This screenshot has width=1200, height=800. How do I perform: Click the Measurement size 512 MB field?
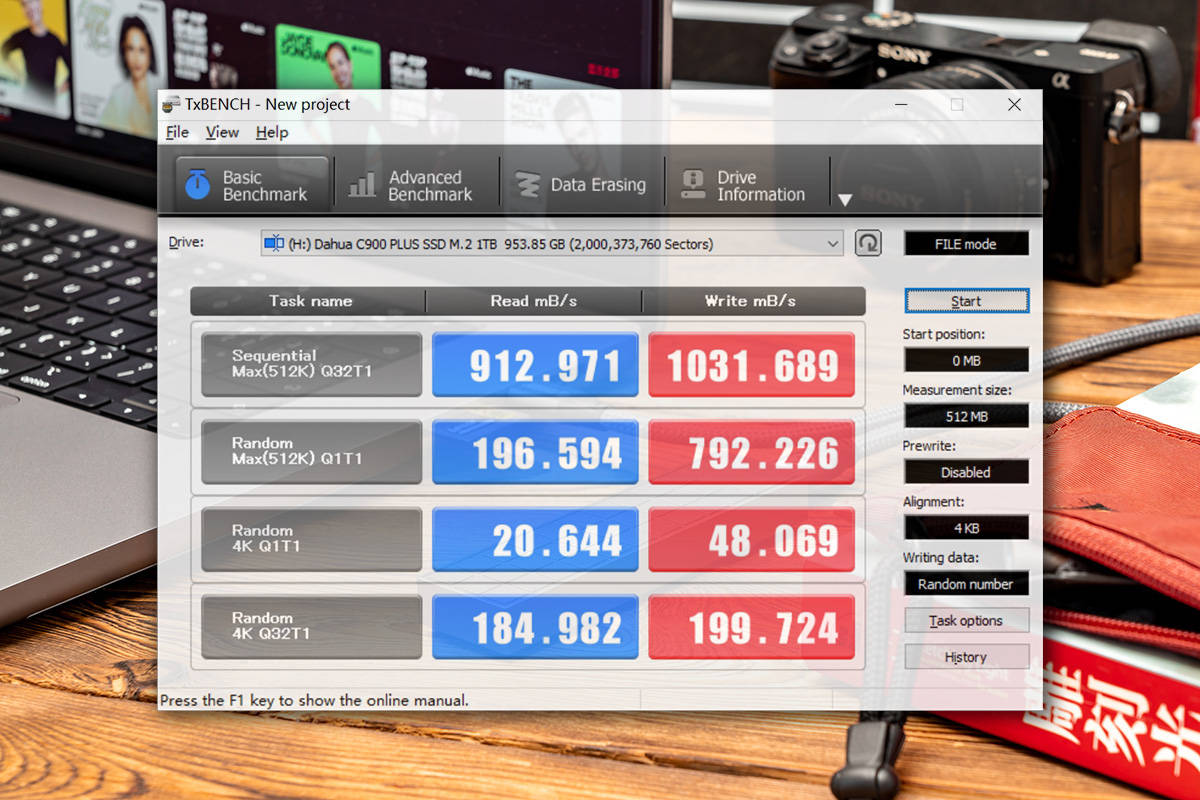(966, 416)
